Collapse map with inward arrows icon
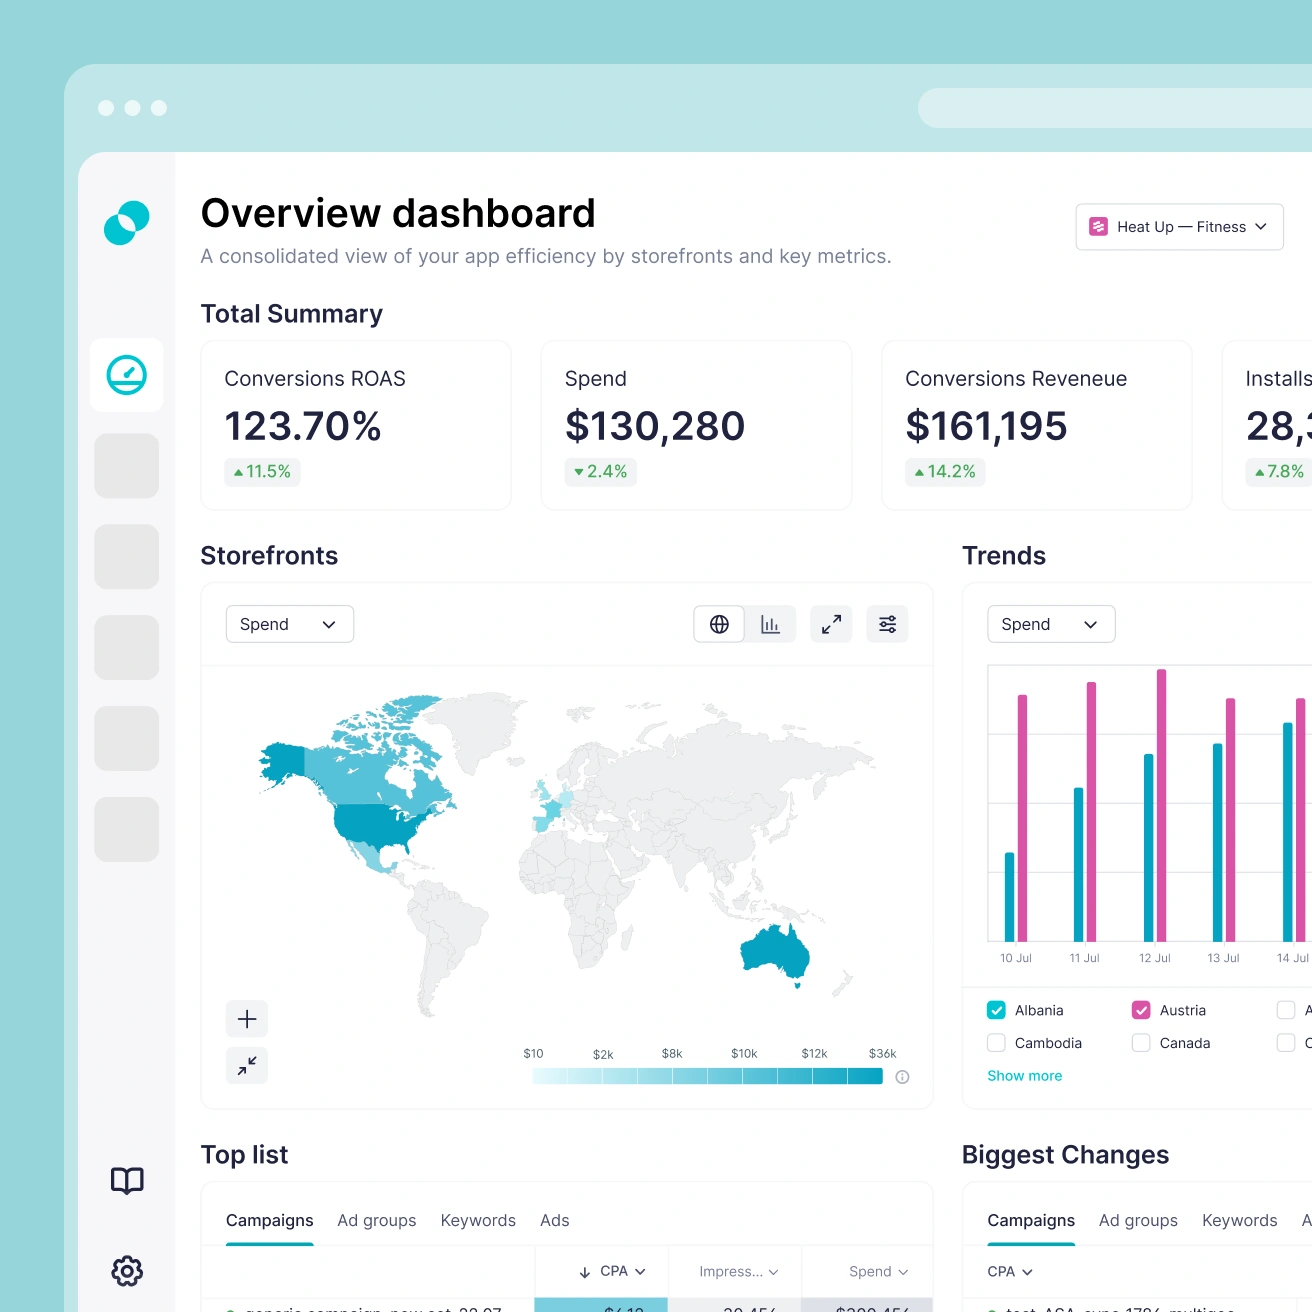The image size is (1312, 1312). point(247,1066)
